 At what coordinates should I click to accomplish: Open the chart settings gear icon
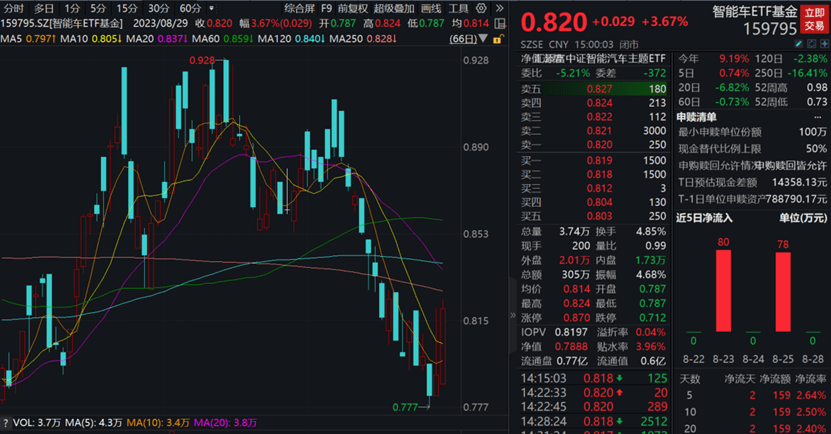pos(480,8)
